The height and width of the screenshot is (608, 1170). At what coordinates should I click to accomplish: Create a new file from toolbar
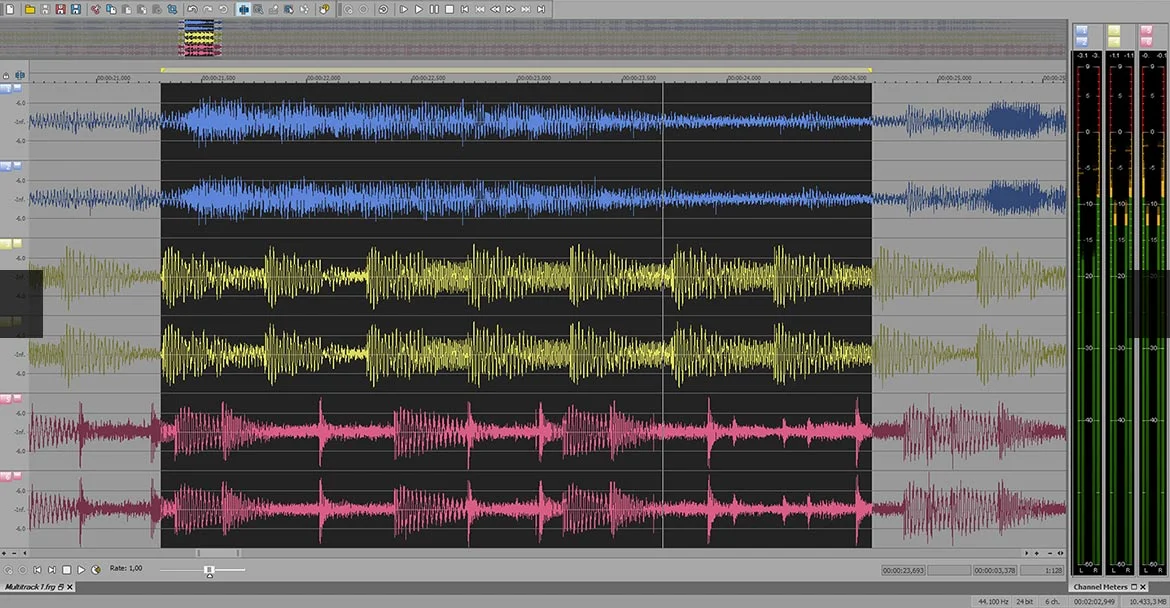coord(10,10)
